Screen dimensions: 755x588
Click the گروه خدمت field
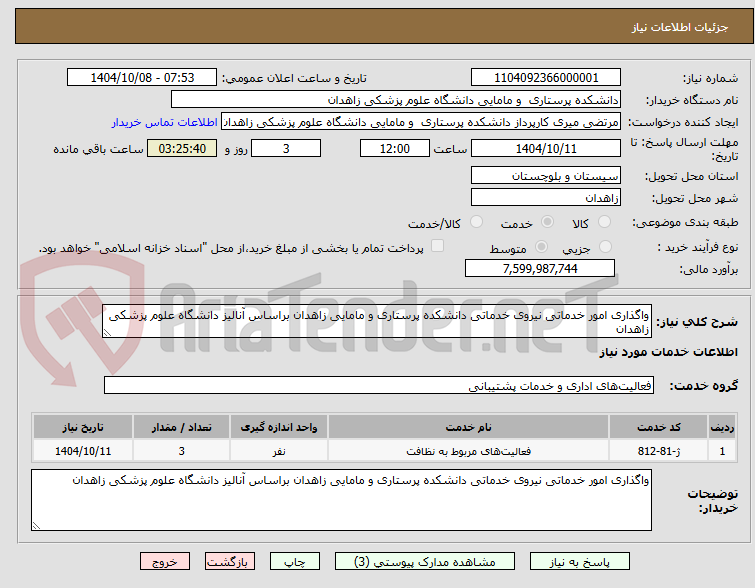pyautogui.click(x=379, y=385)
